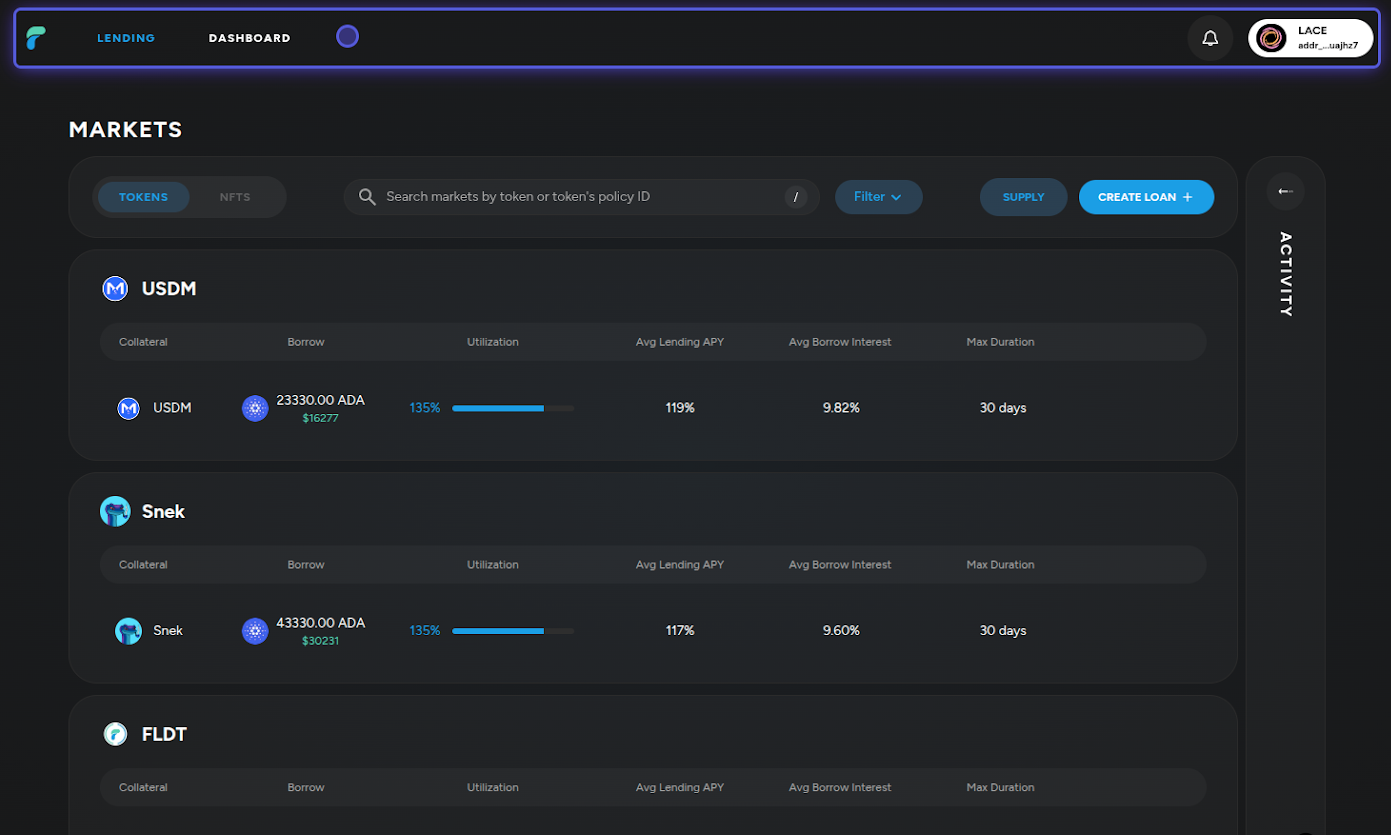Click the $16277 value
Screen dimensions: 1391x835
tap(321, 418)
